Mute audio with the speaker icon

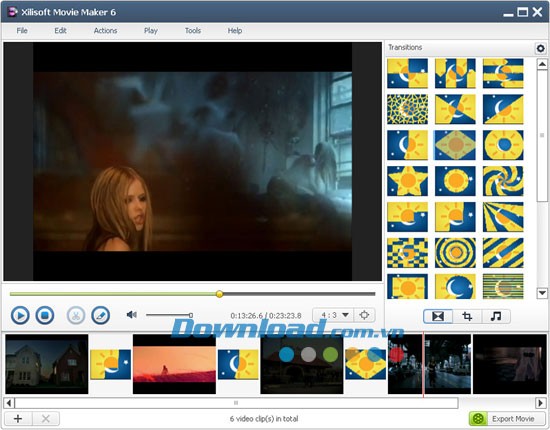click(132, 315)
